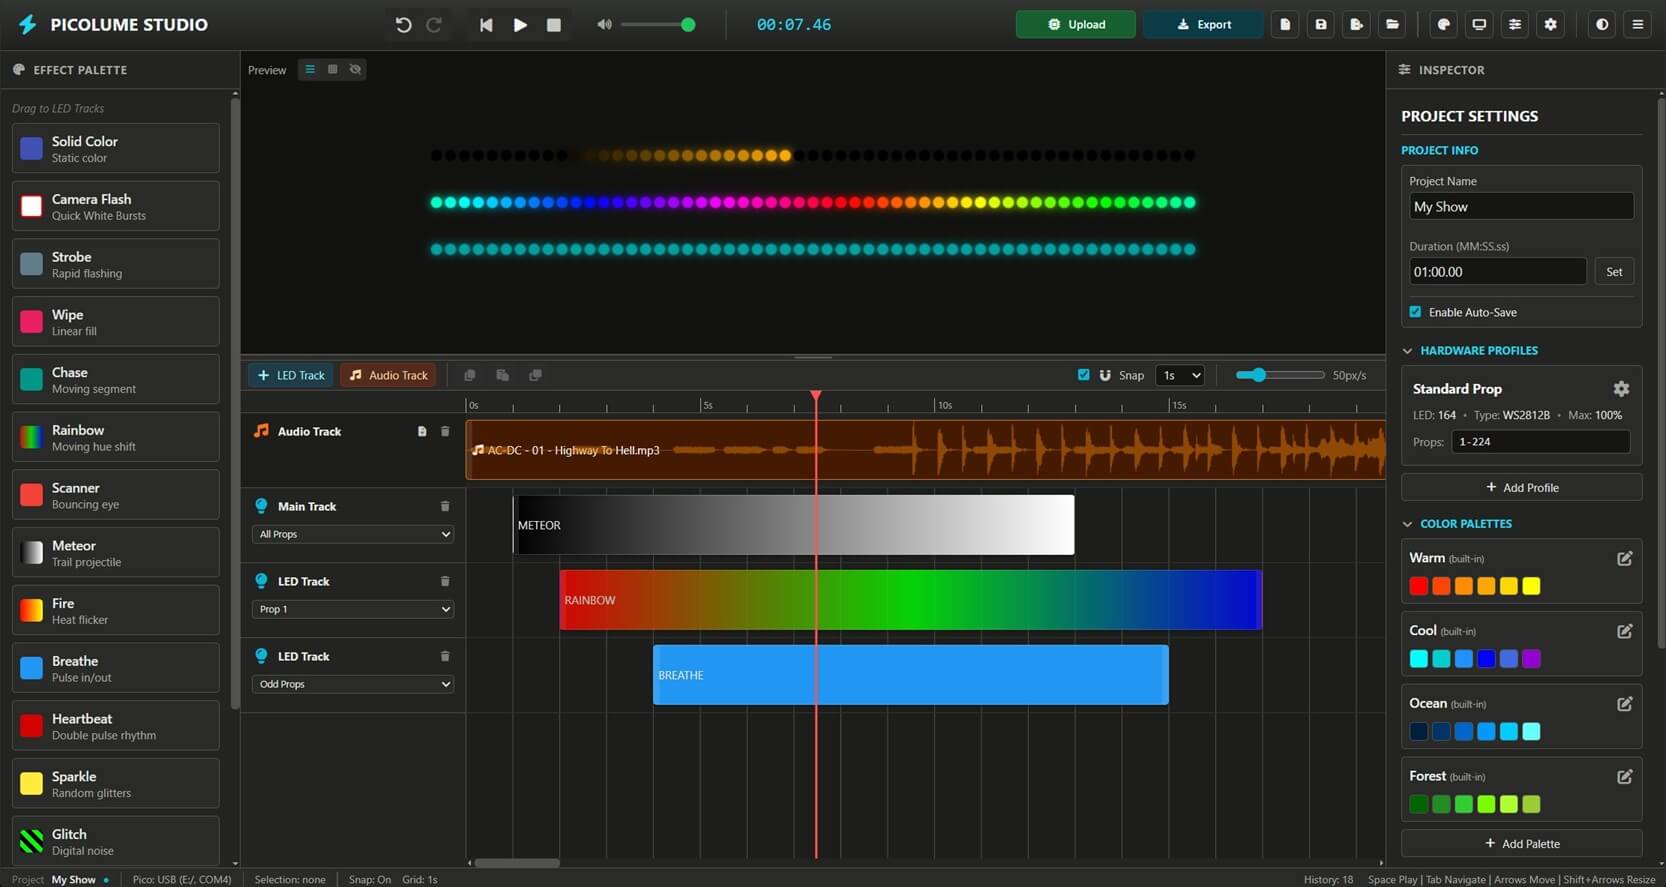Click the Add Profile button
1666x887 pixels.
(1521, 487)
